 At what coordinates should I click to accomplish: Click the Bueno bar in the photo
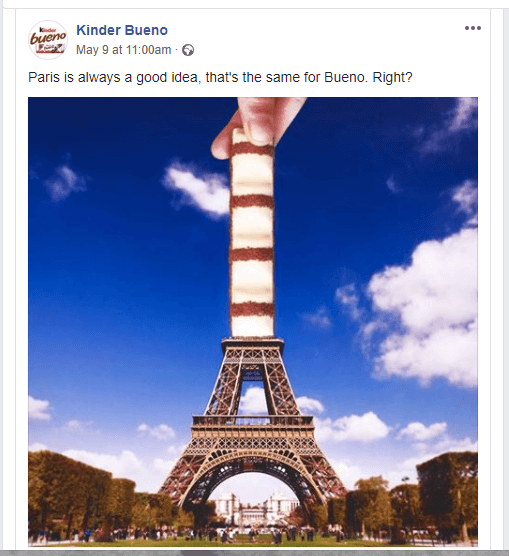(252, 233)
